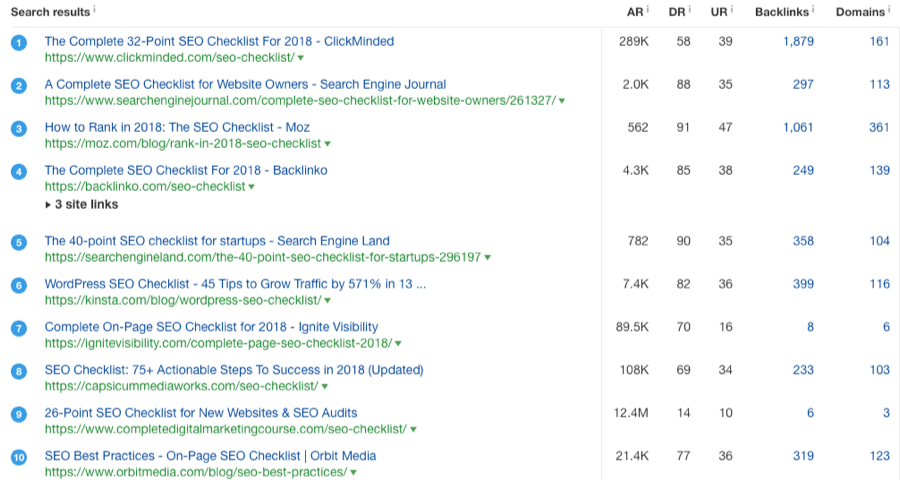The width and height of the screenshot is (900, 480).
Task: Click the 361 domains count for Moz
Action: tap(879, 127)
